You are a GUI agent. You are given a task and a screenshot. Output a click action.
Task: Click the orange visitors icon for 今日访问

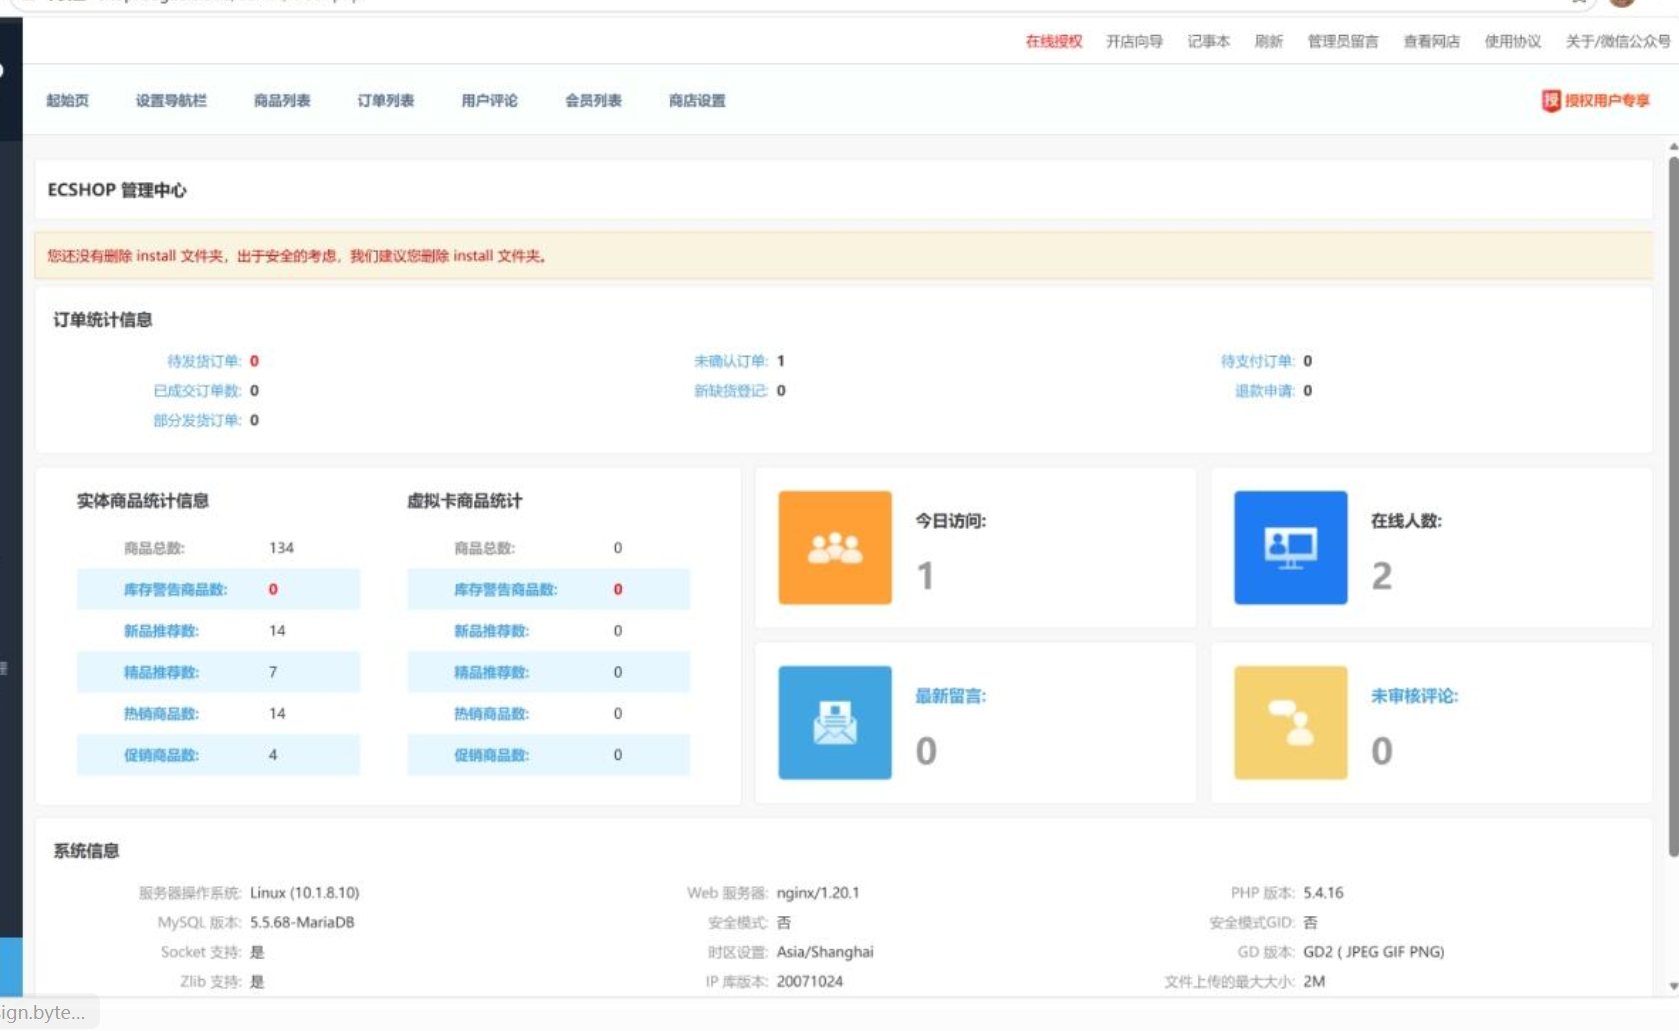pos(835,547)
